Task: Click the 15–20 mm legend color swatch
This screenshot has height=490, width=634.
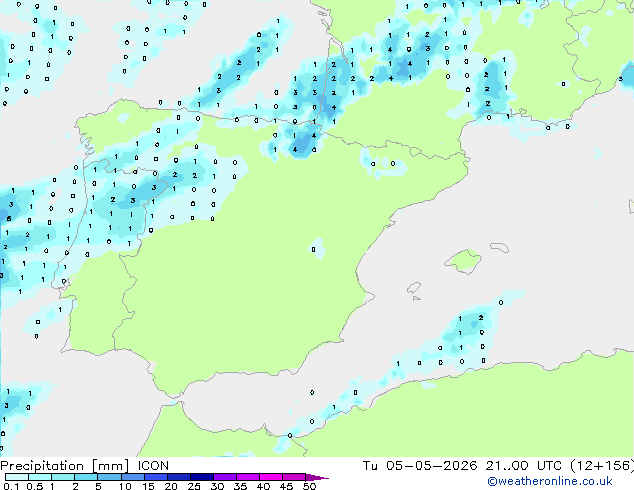Action: (x=155, y=477)
